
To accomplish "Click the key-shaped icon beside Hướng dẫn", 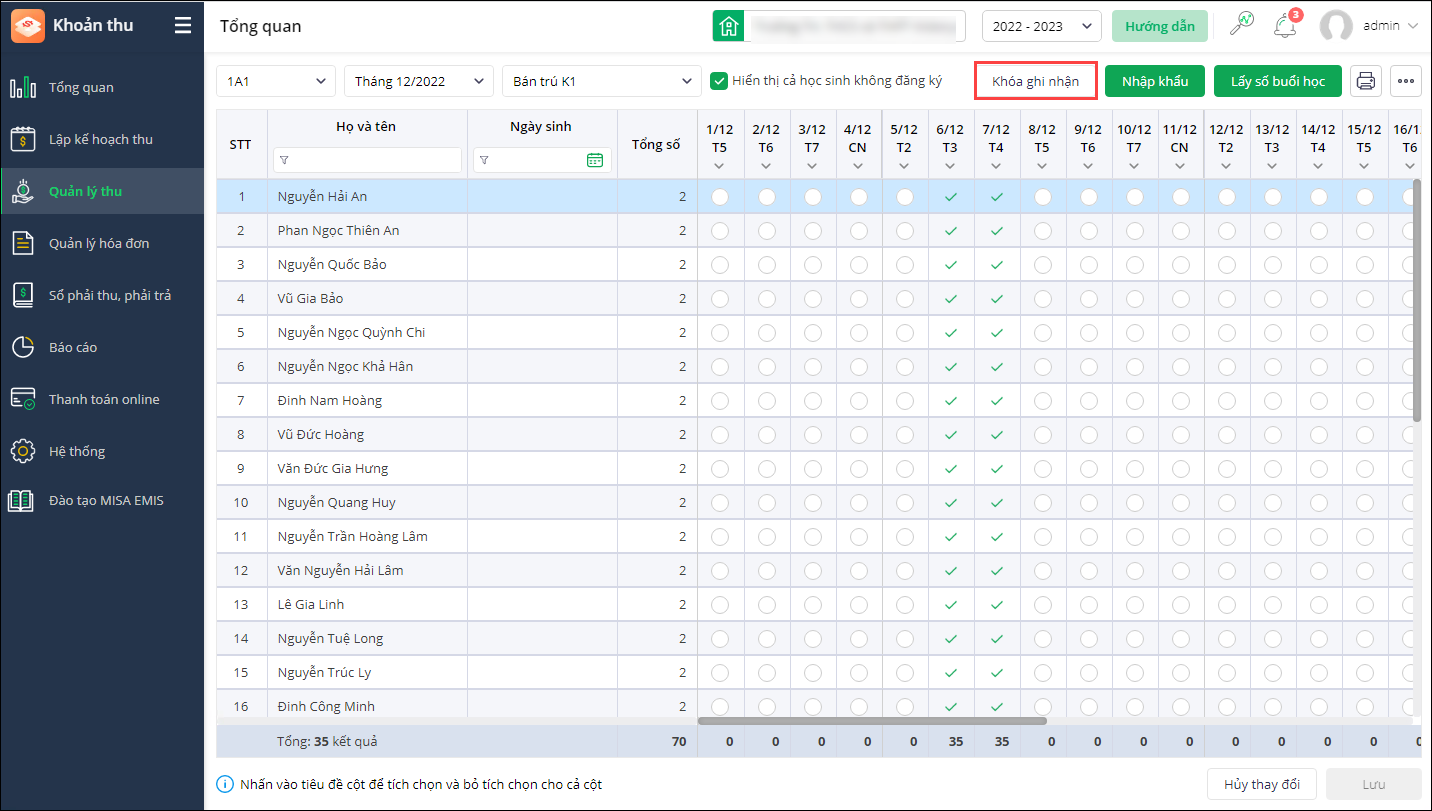I will click(1241, 26).
